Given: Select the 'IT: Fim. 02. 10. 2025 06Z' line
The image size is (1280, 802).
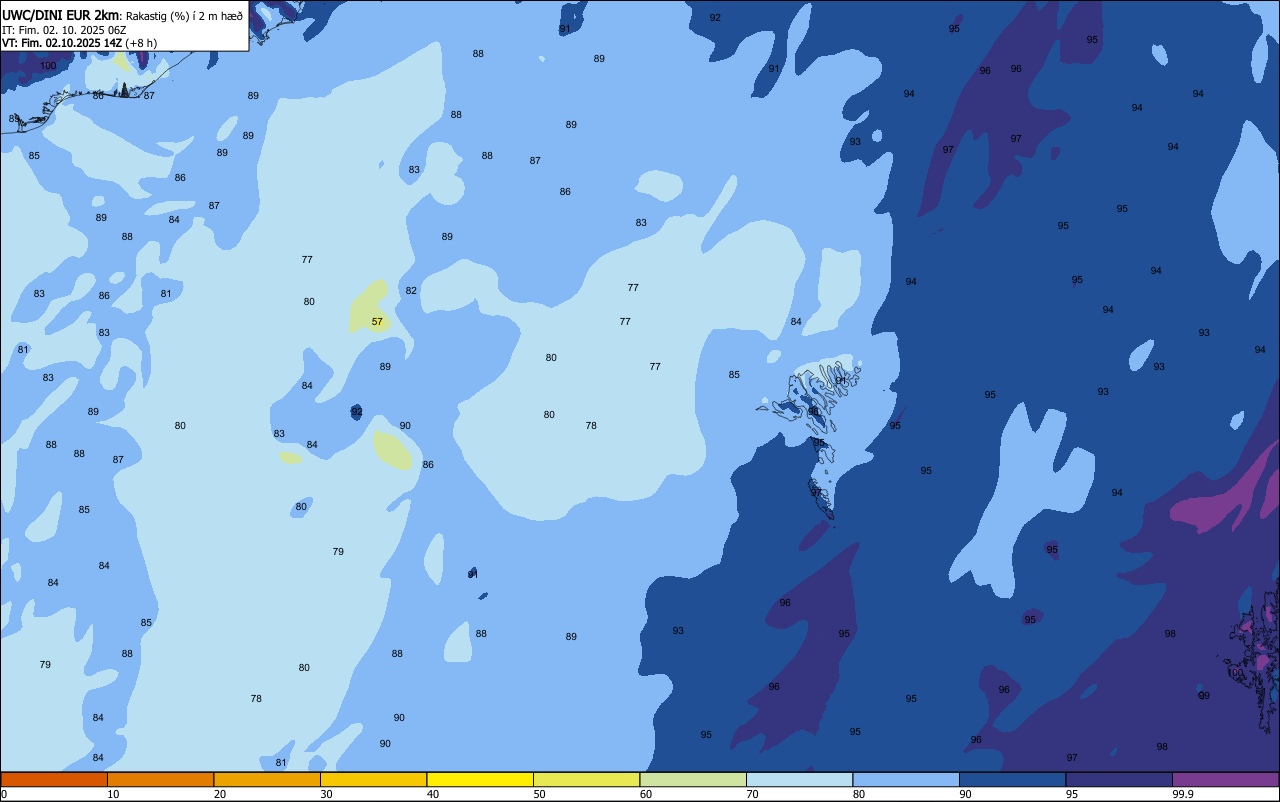Looking at the screenshot, I should point(64,30).
